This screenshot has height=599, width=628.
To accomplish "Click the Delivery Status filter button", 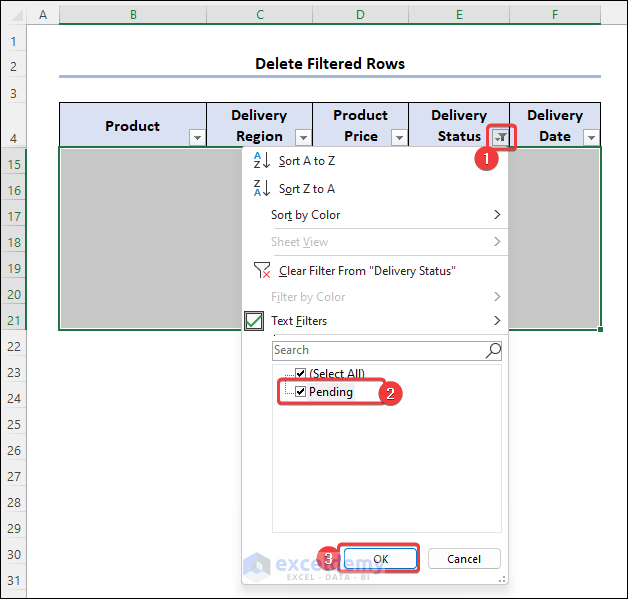I will pos(501,138).
